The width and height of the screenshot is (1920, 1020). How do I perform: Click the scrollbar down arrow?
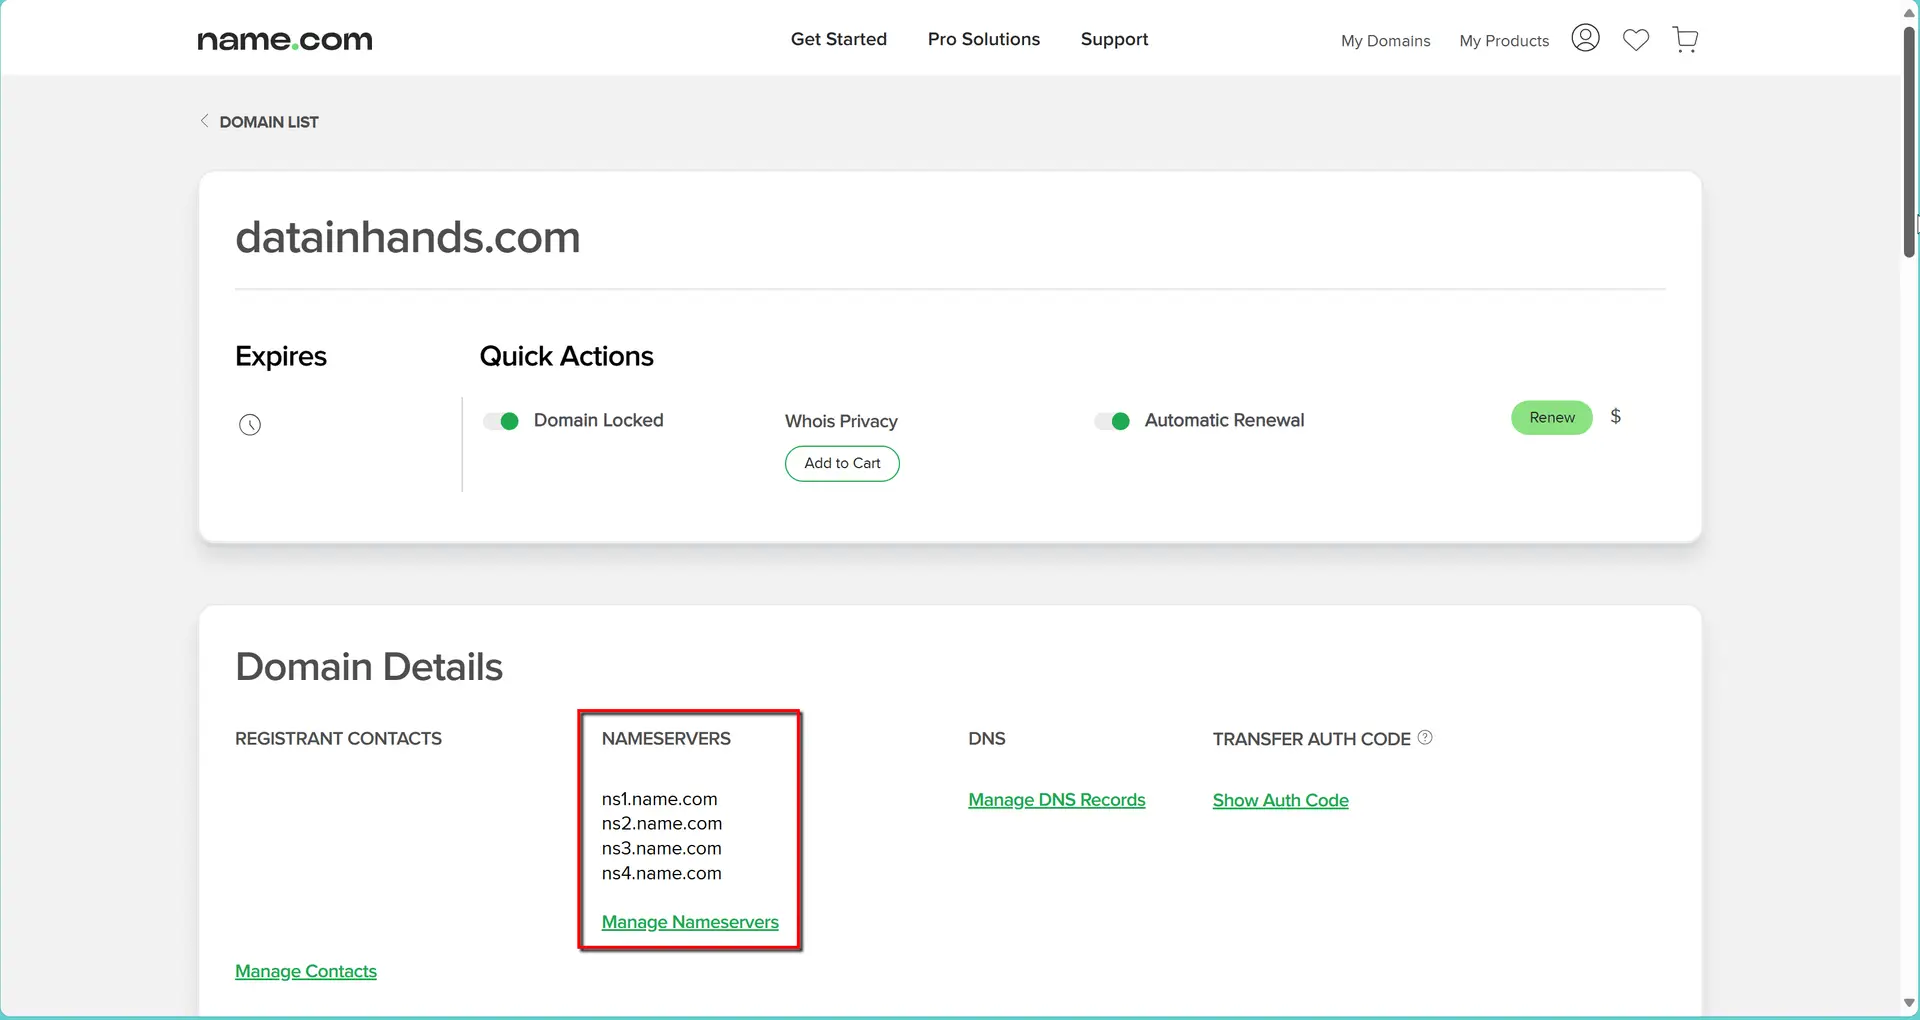[x=1908, y=1003]
